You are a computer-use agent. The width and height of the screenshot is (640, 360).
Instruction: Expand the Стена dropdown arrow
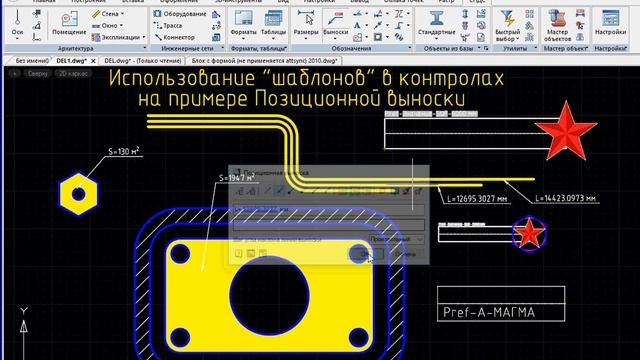pyautogui.click(x=122, y=14)
